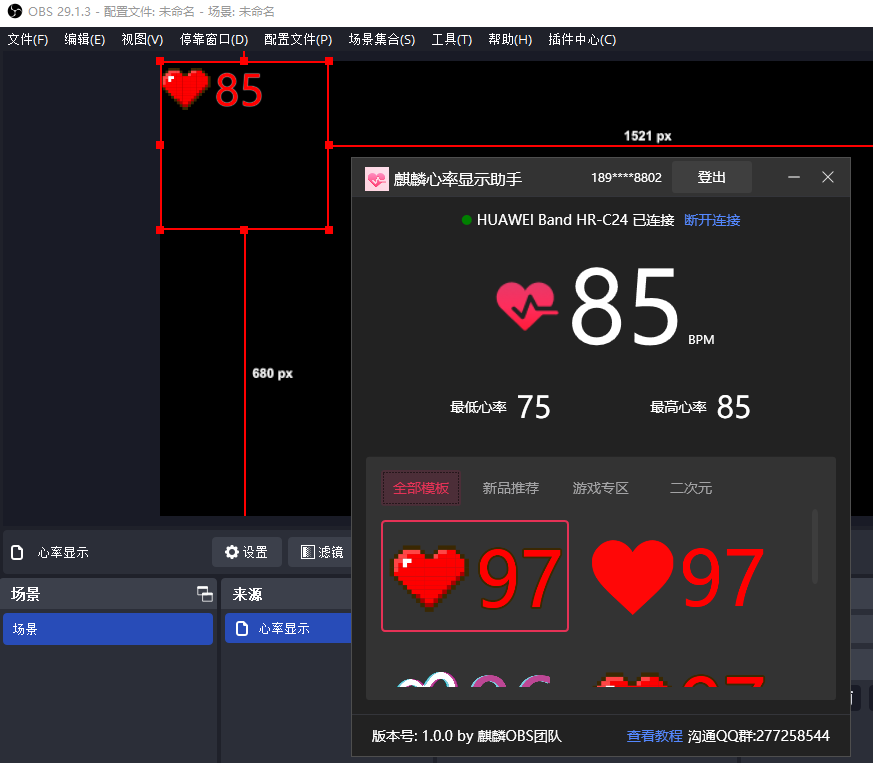873x763 pixels.
Task: Click the 登出 logout button
Action: [x=712, y=178]
